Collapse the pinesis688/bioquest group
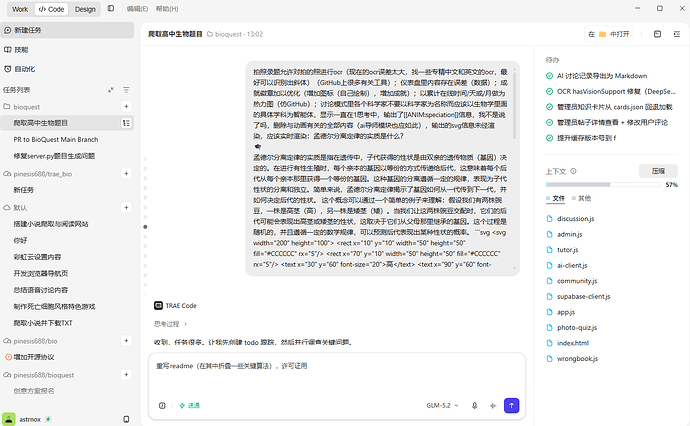The height and width of the screenshot is (426, 690). [39, 375]
